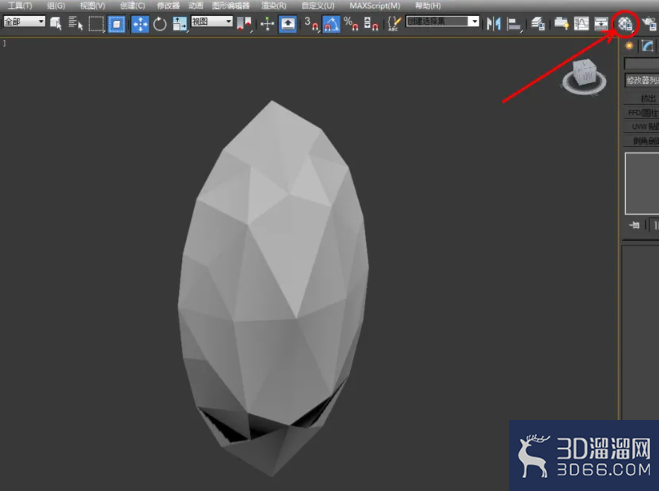Open the Align tool
659x491 pixels.
point(514,24)
